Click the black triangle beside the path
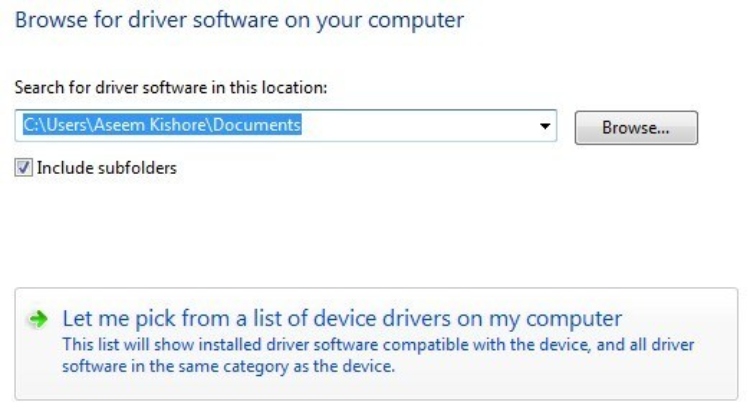 544,126
